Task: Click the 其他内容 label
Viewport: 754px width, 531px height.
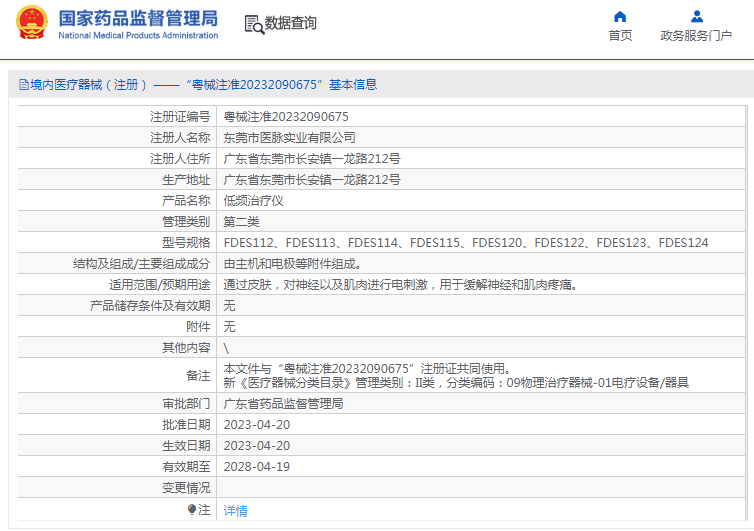Action: pyautogui.click(x=186, y=348)
